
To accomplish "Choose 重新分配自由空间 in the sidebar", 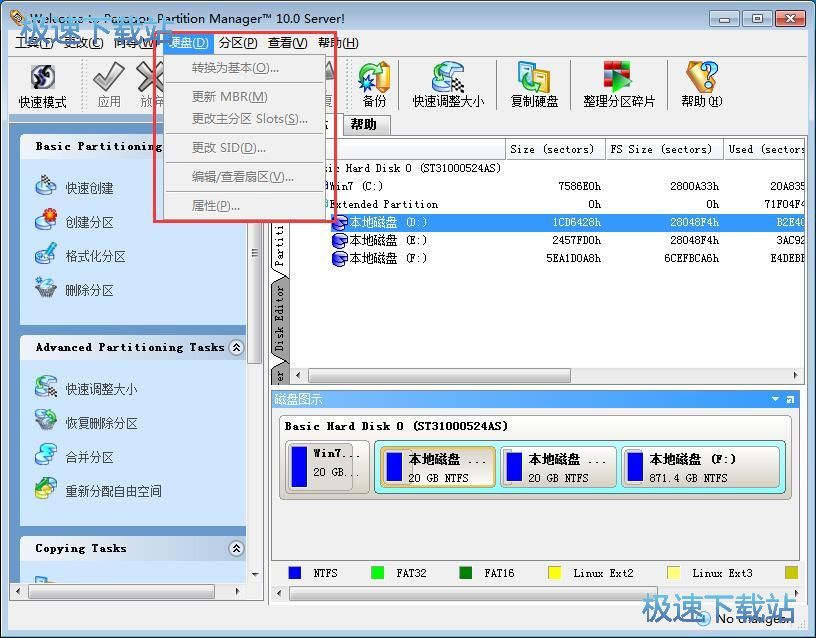I will [x=113, y=491].
